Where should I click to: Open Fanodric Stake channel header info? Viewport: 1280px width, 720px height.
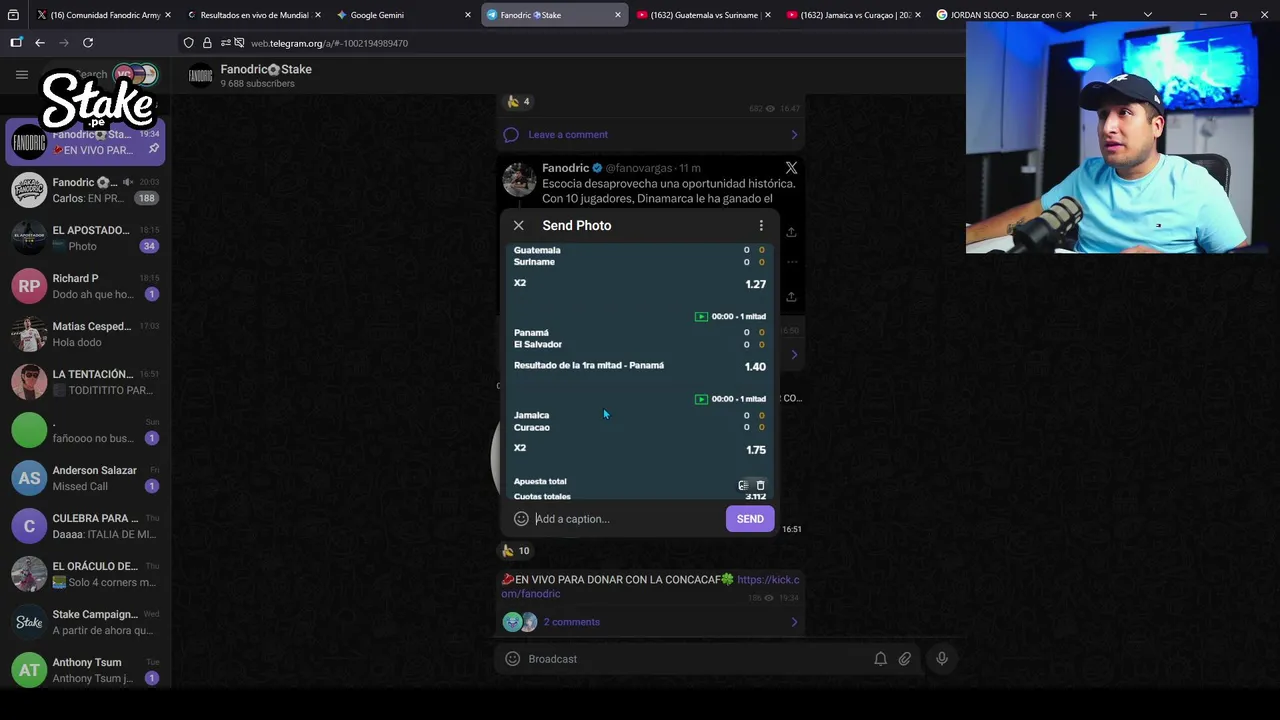point(266,76)
